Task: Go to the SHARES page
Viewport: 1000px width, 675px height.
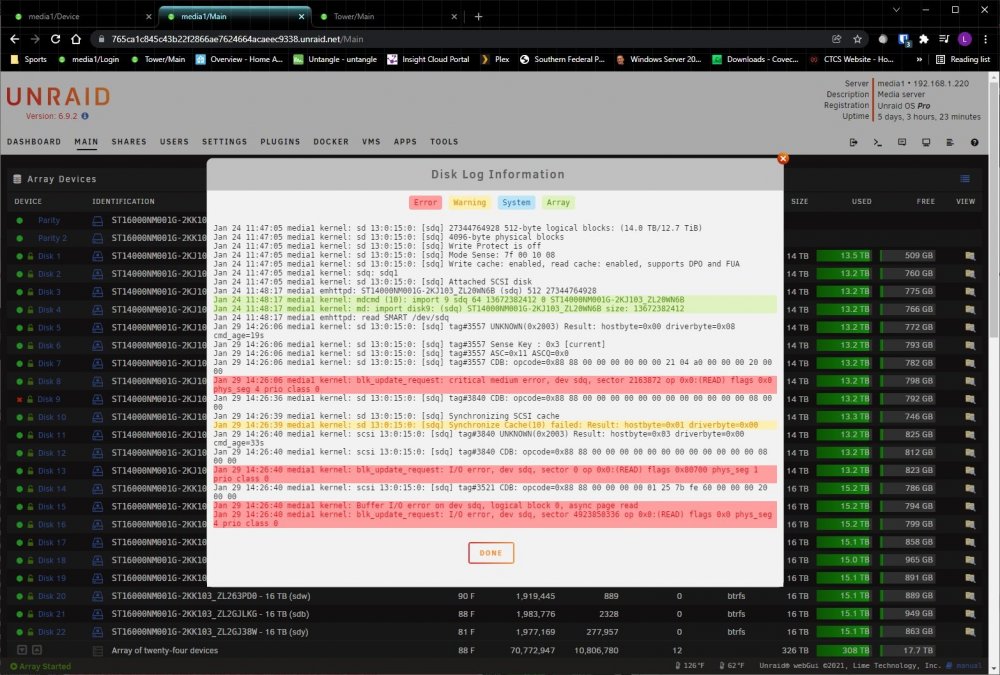Action: (129, 142)
